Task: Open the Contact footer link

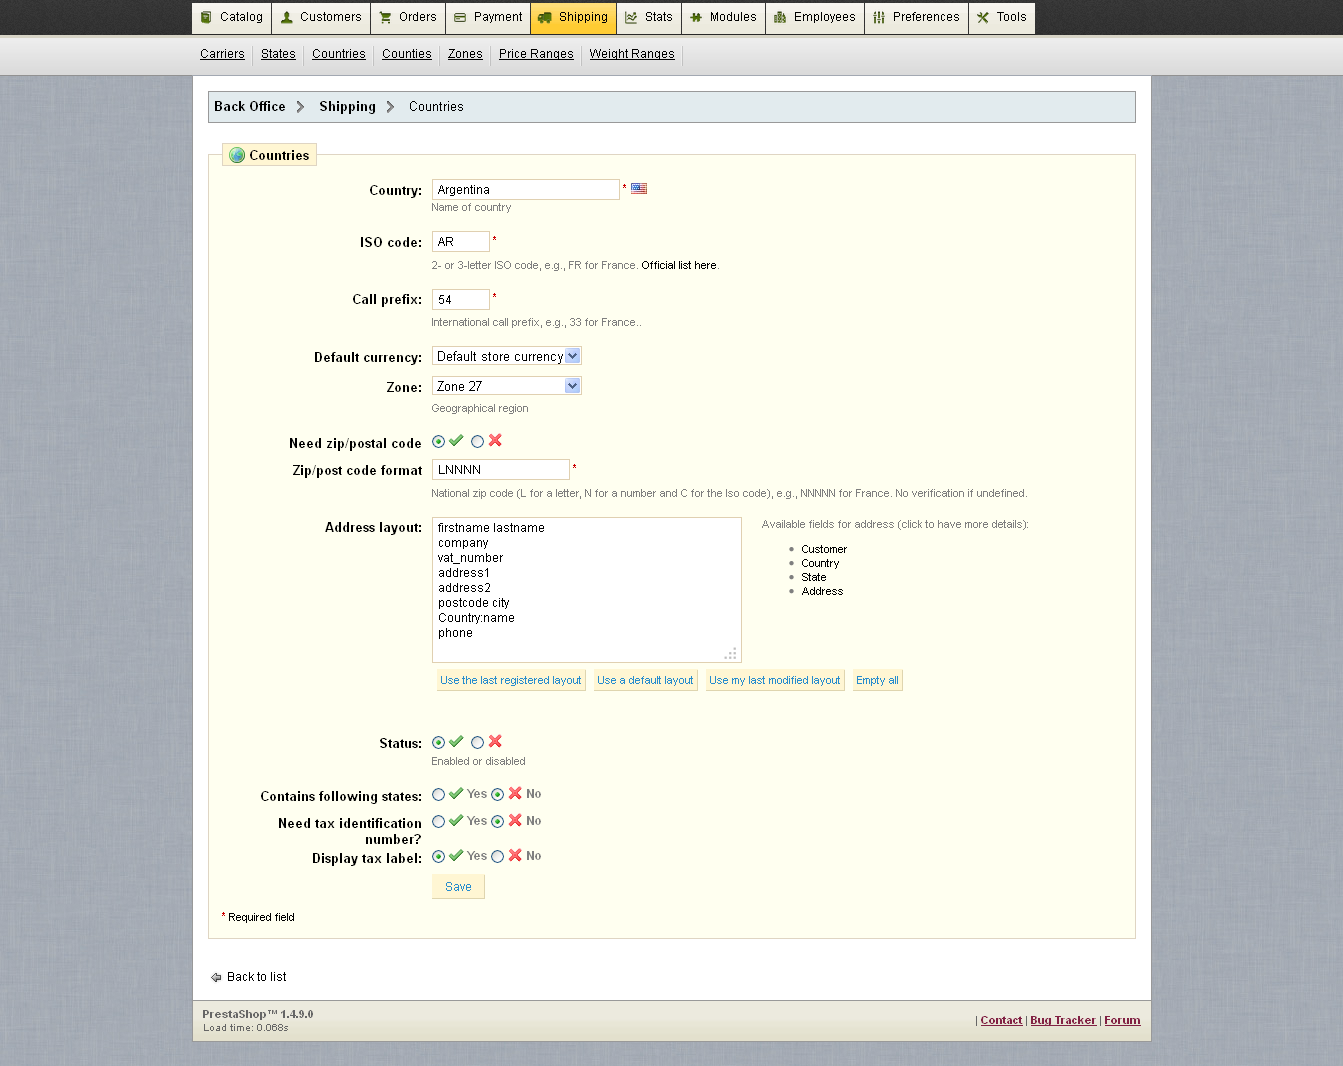Action: point(1001,1020)
